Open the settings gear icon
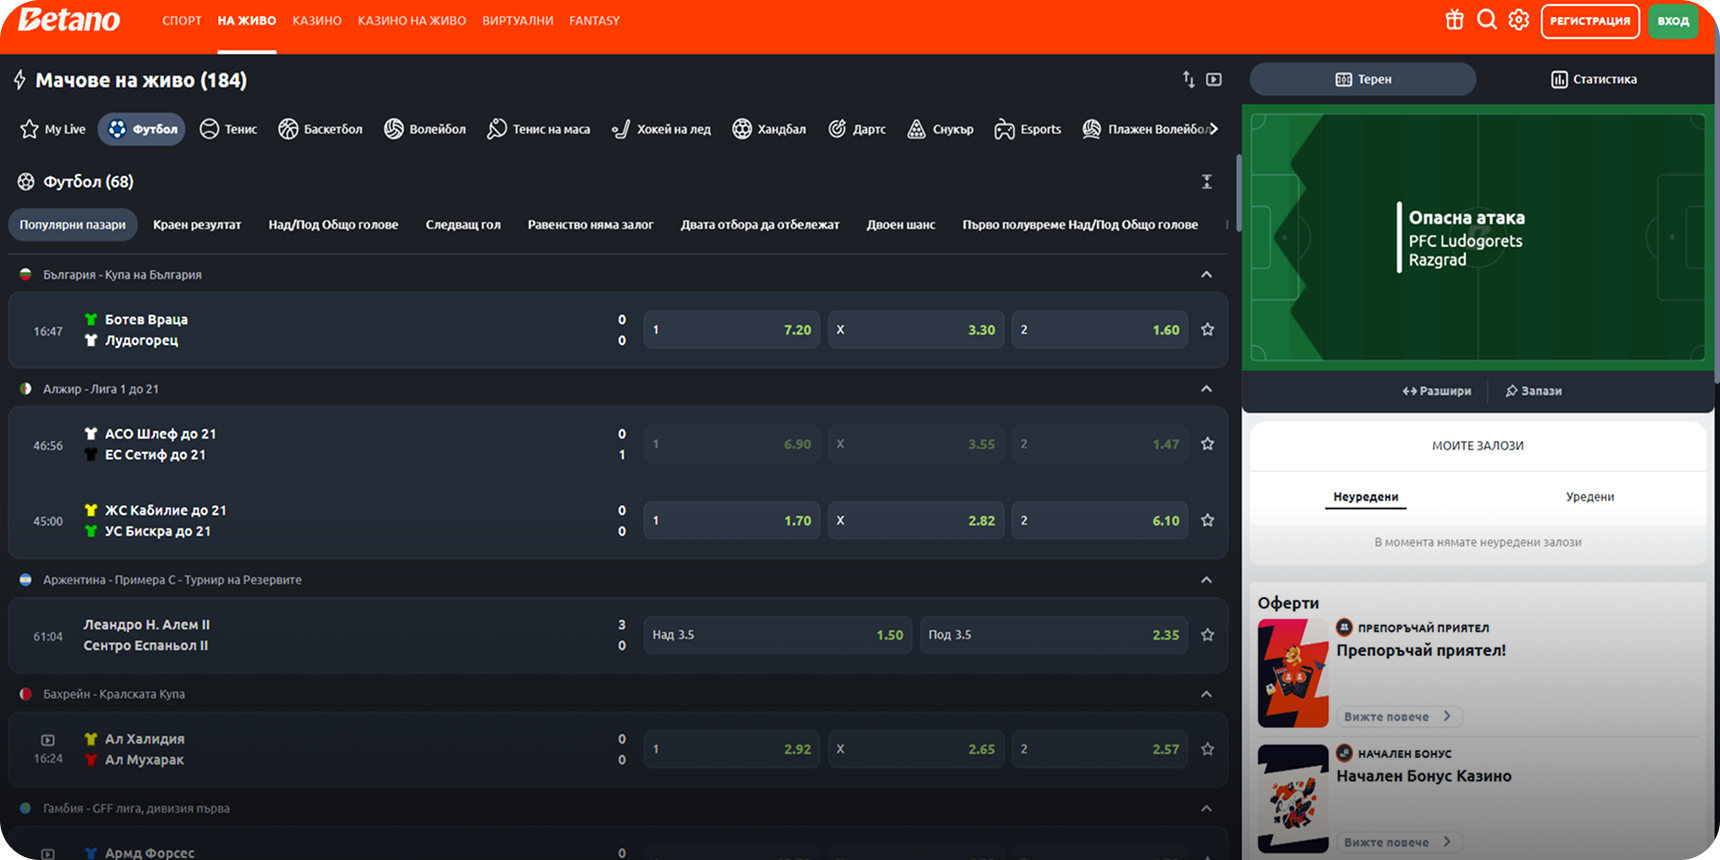The height and width of the screenshot is (860, 1720). tap(1519, 20)
